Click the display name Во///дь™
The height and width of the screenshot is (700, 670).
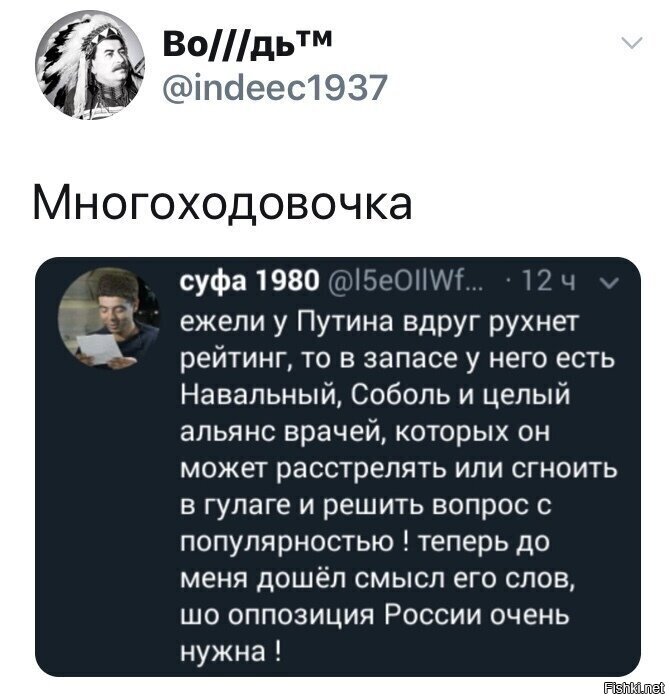[x=248, y=44]
